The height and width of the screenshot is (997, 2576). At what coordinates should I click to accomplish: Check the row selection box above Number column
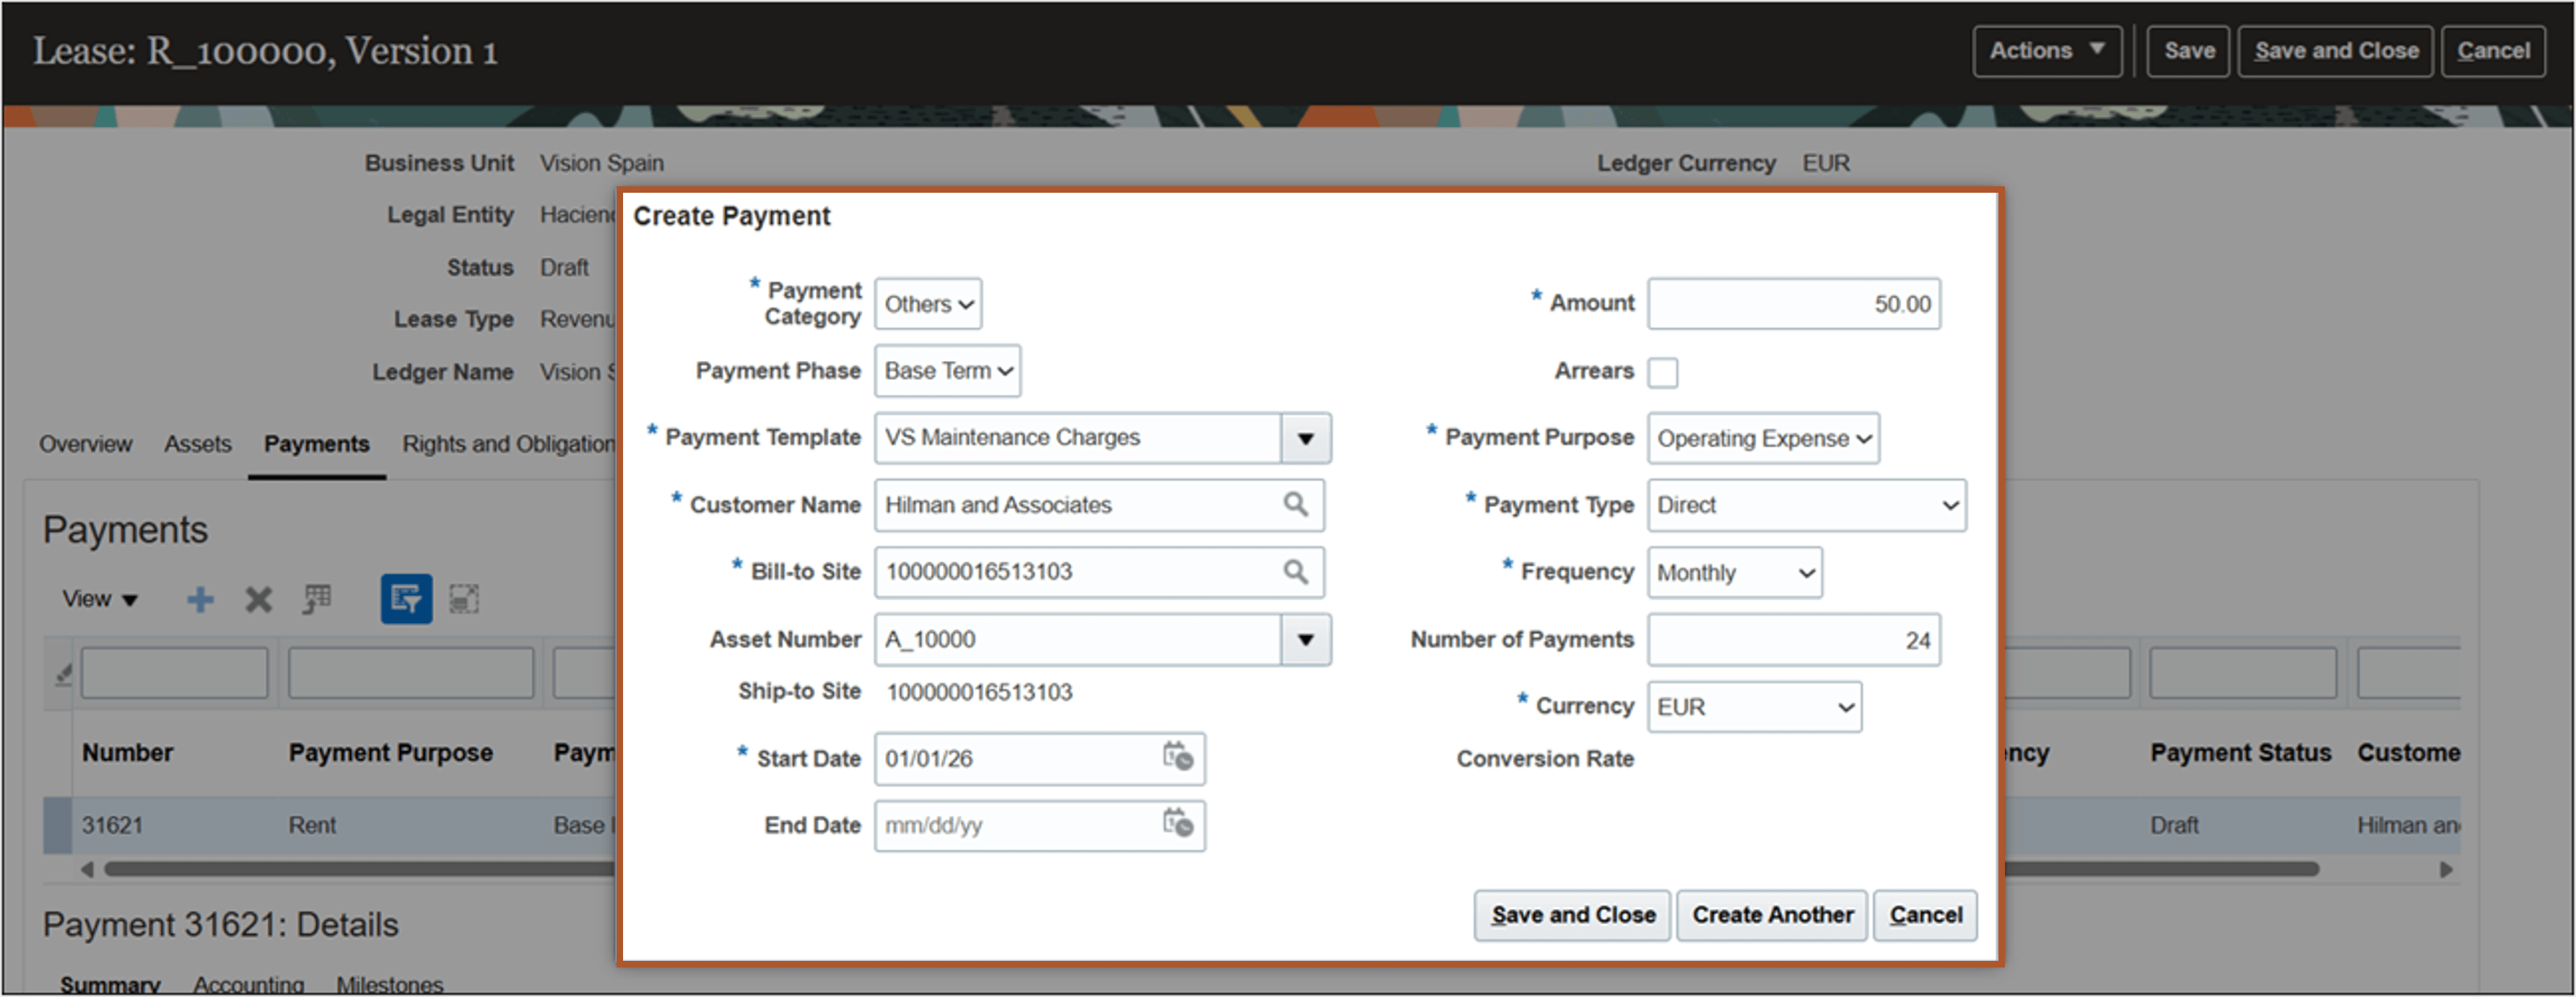pos(175,672)
